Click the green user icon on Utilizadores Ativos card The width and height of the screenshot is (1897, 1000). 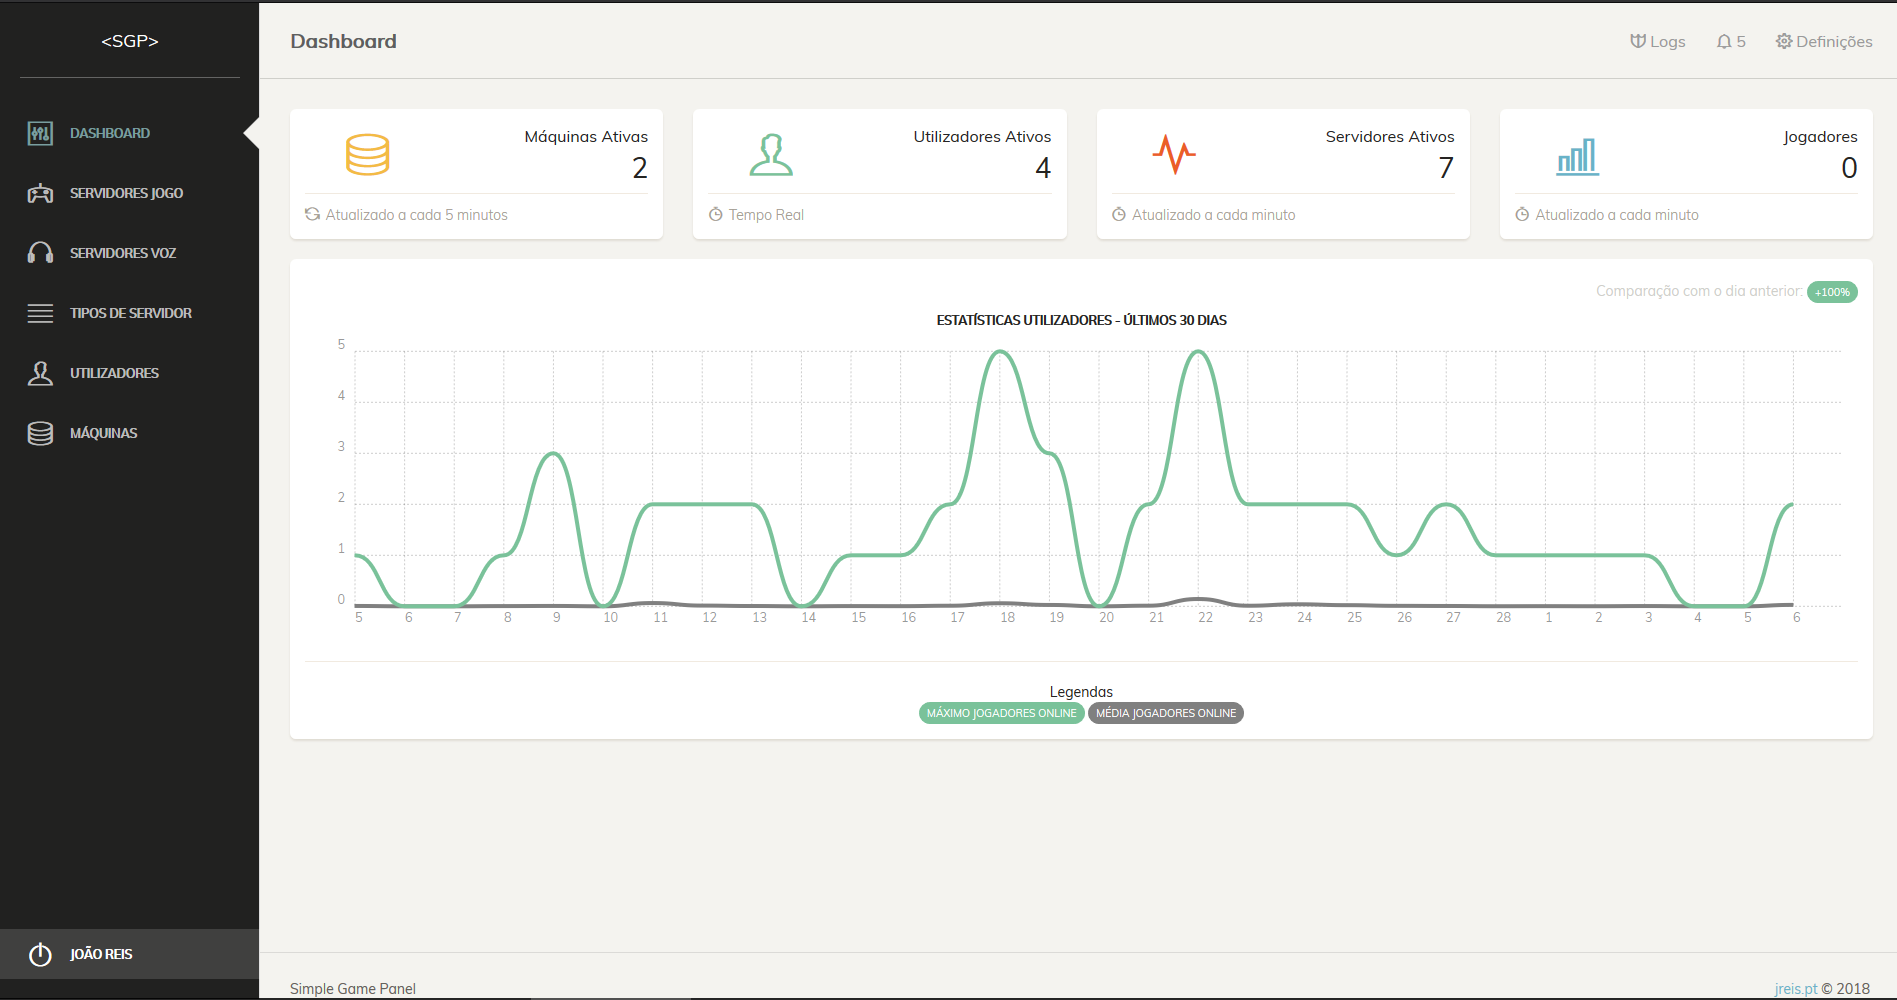[771, 154]
